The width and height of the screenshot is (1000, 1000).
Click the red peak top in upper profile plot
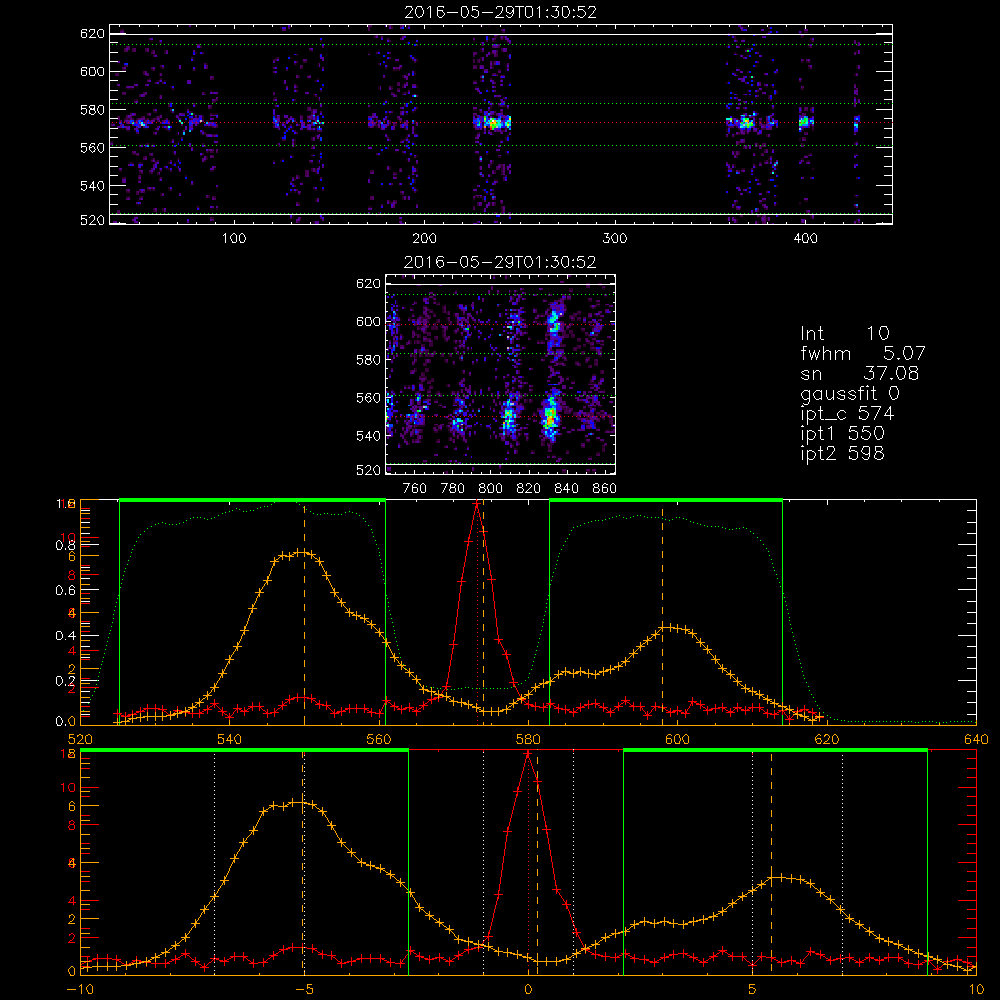(x=476, y=504)
